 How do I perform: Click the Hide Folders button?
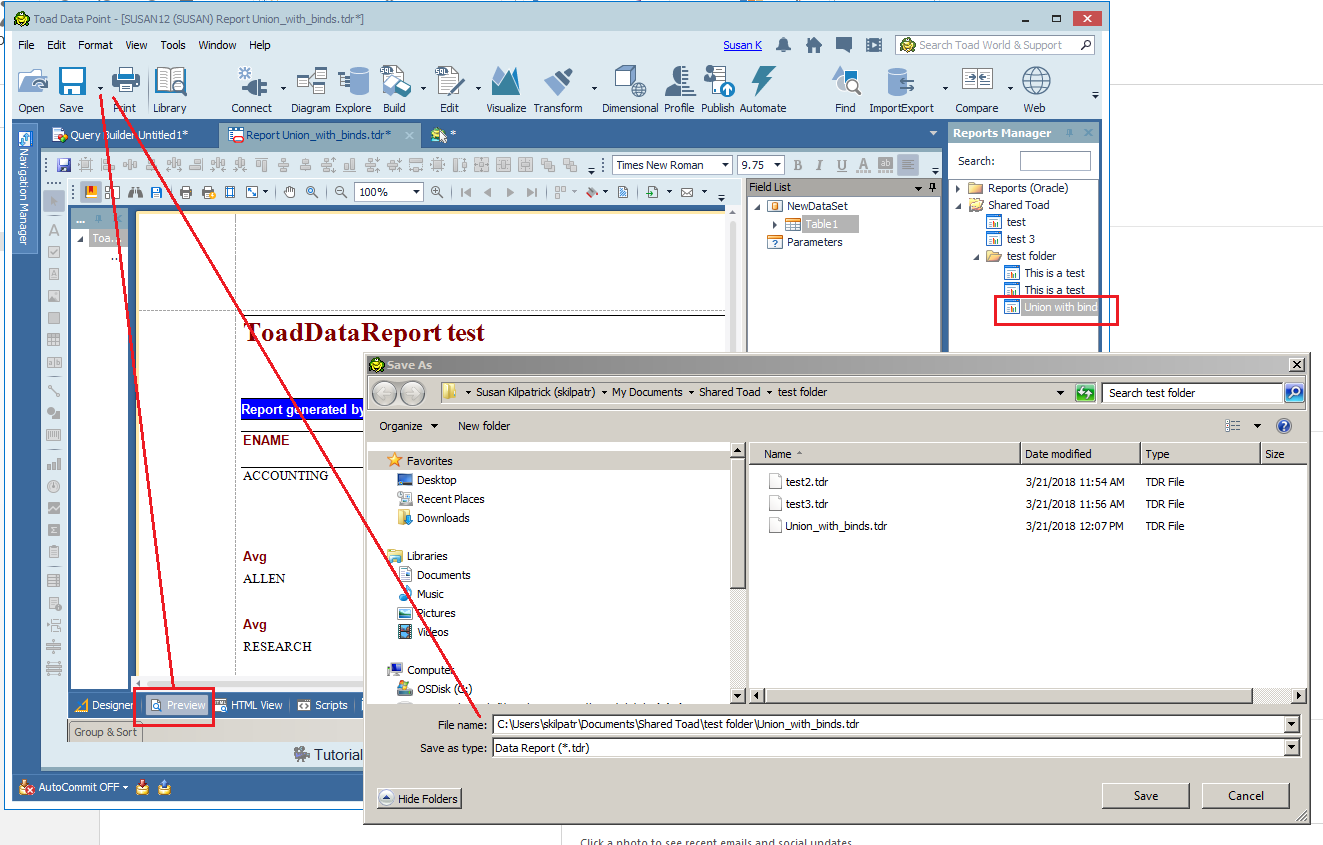coord(419,798)
